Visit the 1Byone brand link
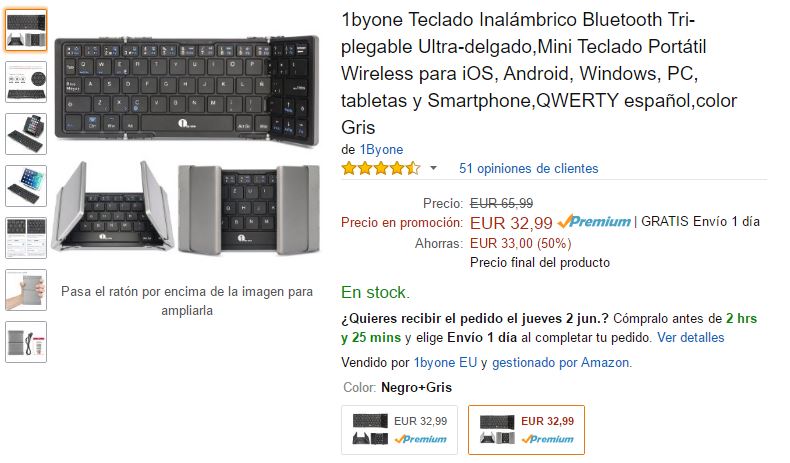 tap(381, 149)
